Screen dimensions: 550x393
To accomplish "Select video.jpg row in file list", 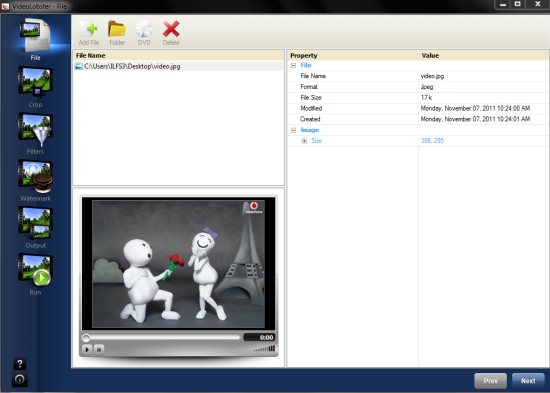I will pos(178,66).
